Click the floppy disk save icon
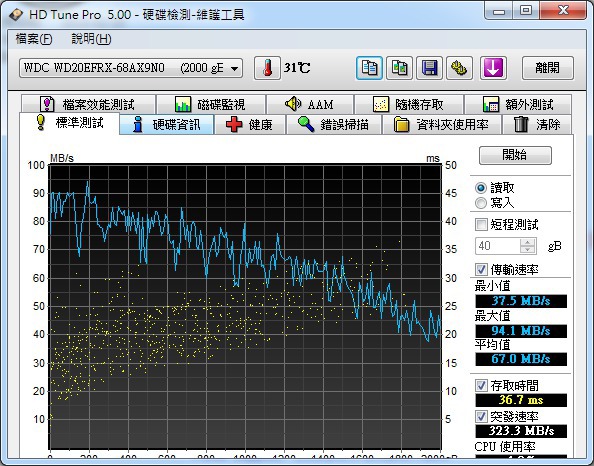 click(429, 68)
